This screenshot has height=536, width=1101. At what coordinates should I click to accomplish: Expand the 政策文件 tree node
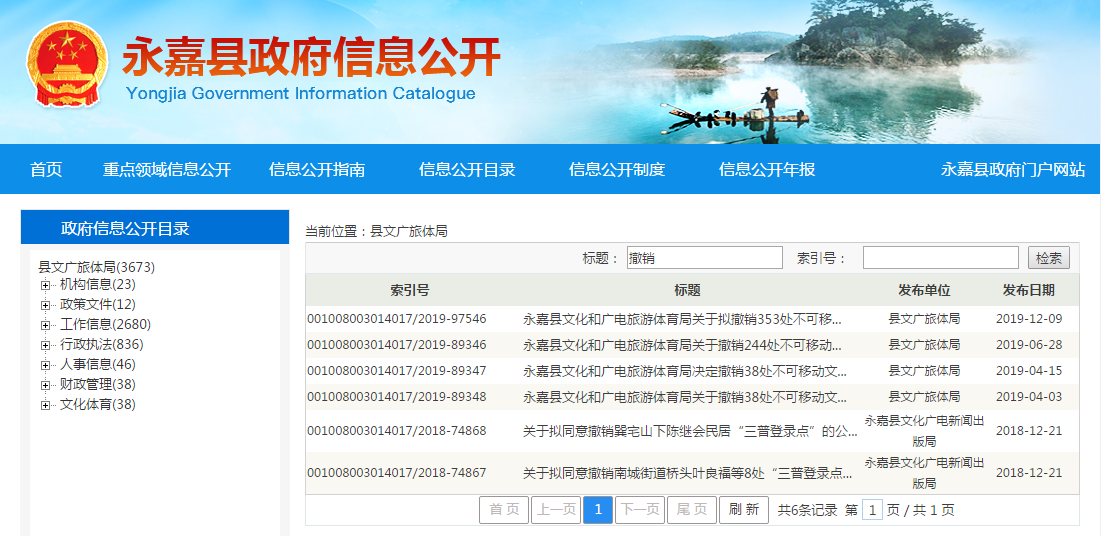45,305
